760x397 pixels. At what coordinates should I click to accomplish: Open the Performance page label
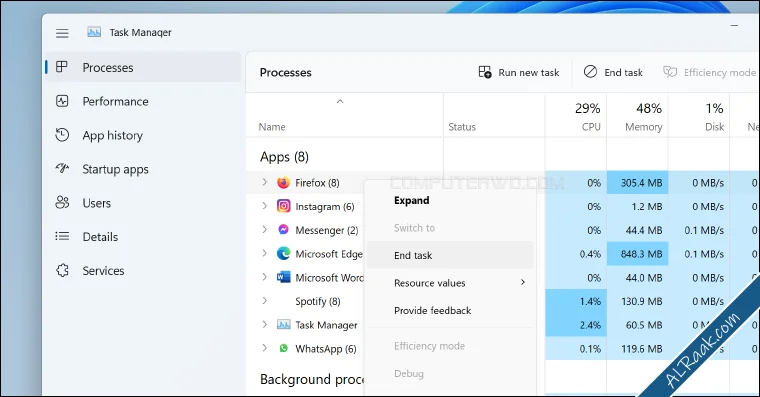[x=115, y=101]
